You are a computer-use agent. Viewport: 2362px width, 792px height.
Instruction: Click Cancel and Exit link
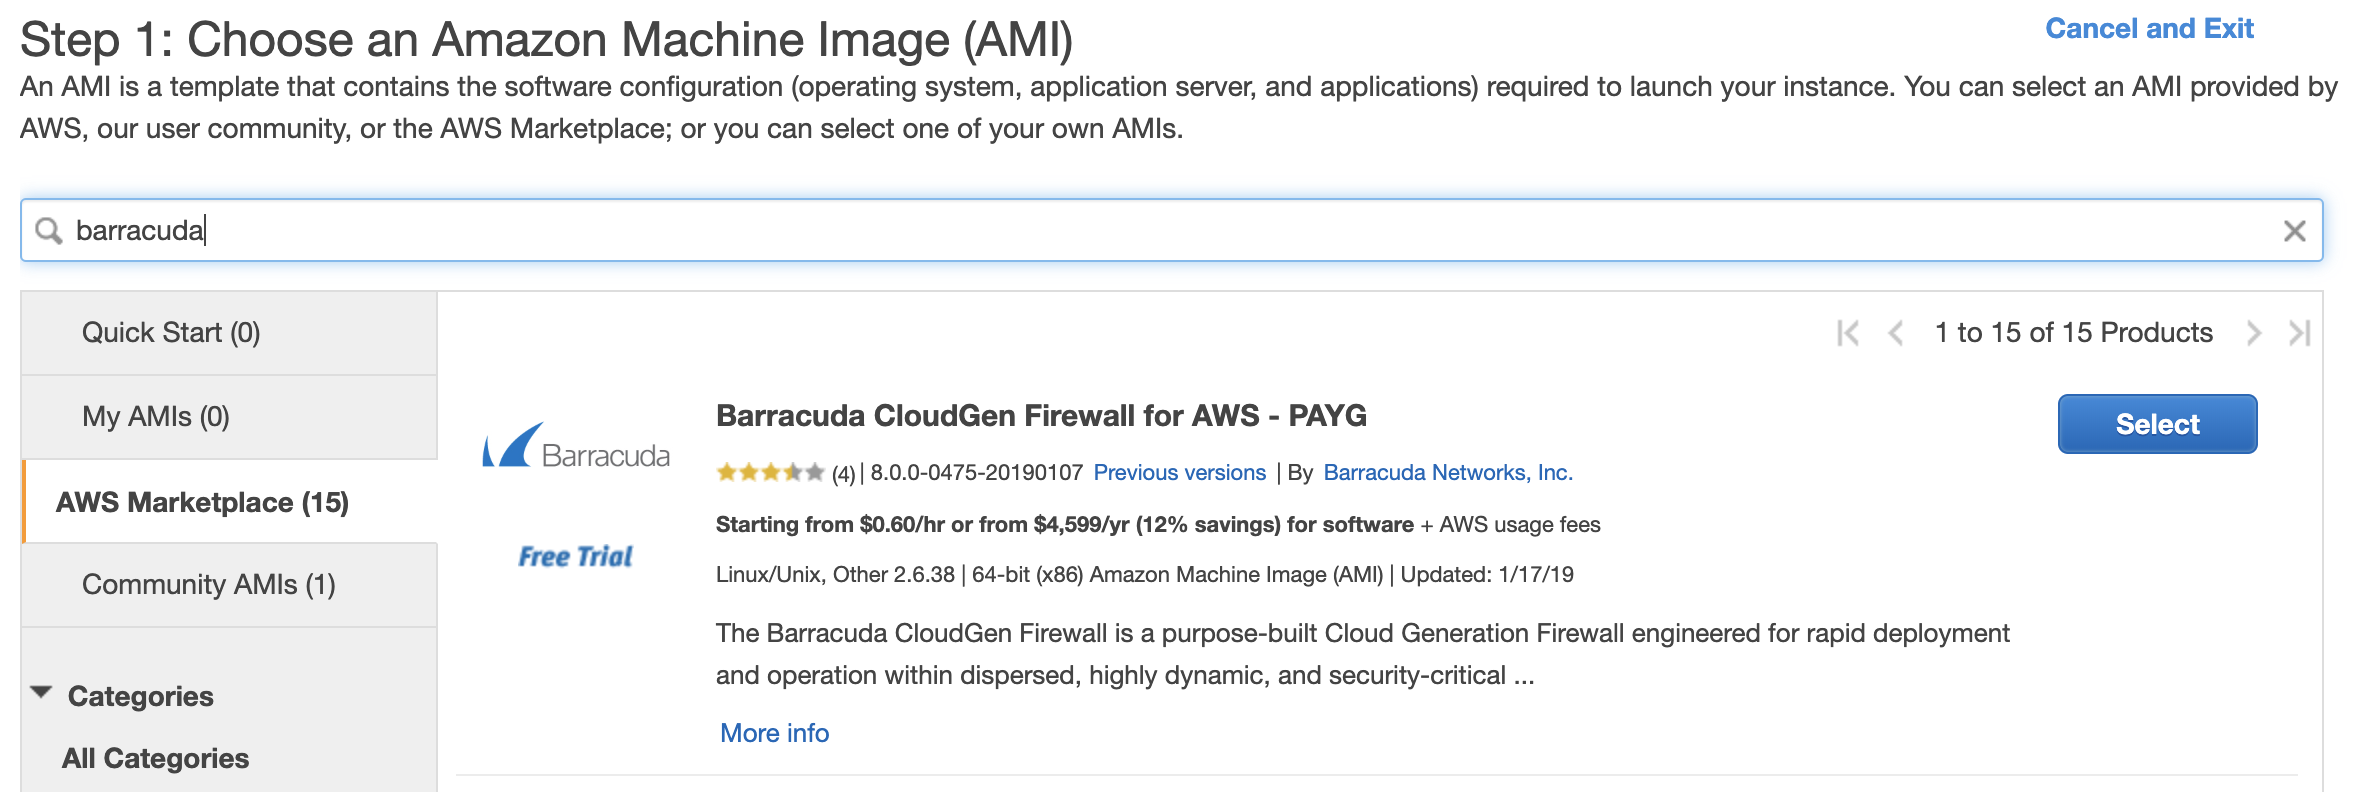[x=2149, y=29]
